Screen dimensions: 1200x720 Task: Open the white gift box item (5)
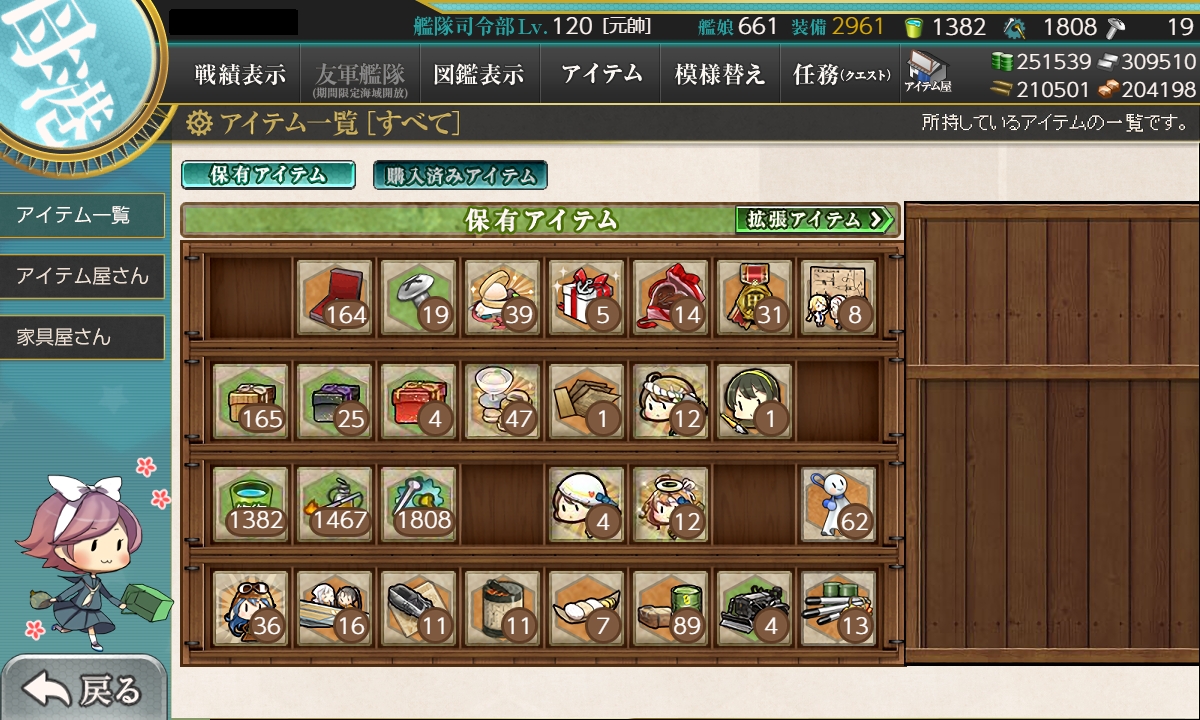(x=587, y=297)
